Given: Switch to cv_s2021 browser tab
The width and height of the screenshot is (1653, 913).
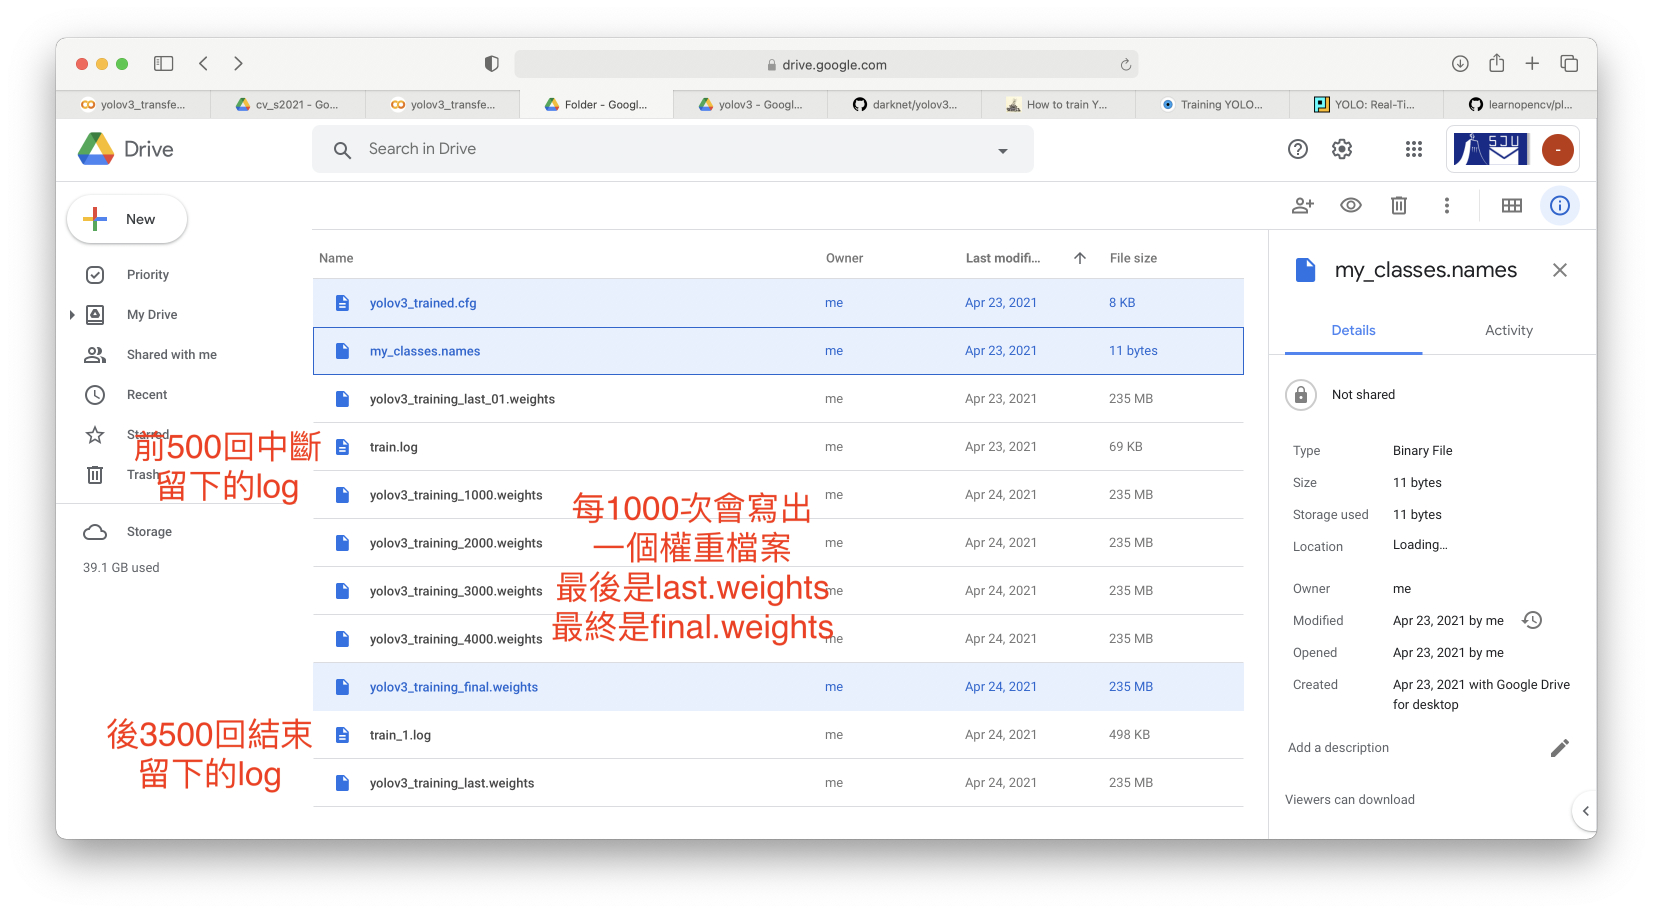Looking at the screenshot, I should tap(288, 105).
